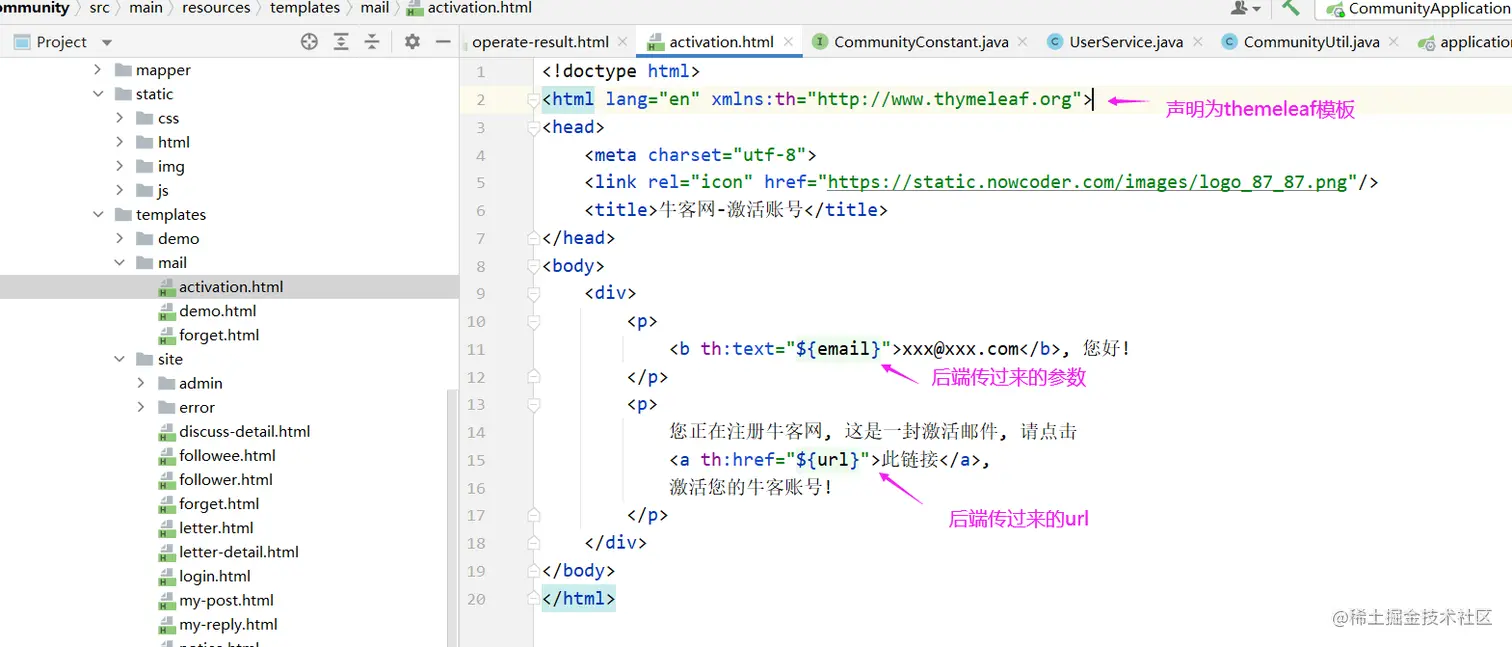1512x647 pixels.
Task: Click the templates breadcrumb
Action: [305, 8]
